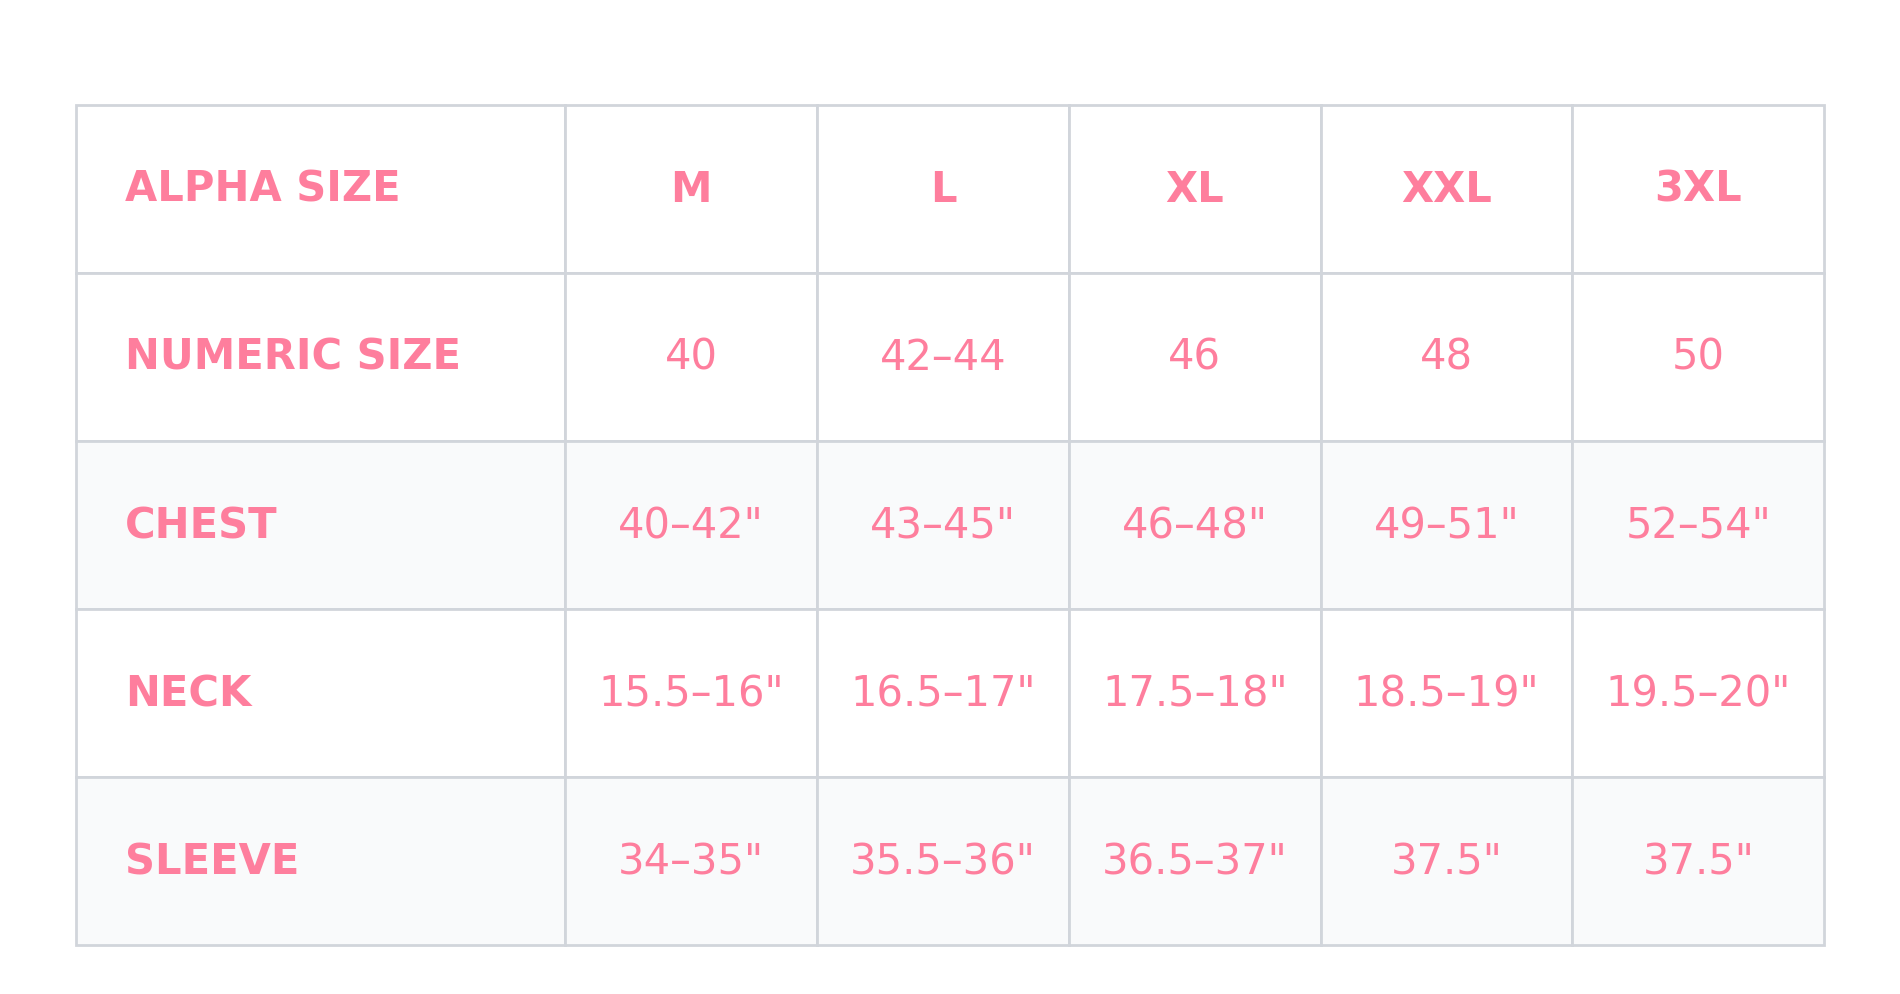Screen dimensions: 1900x994
Task: Click the 3XL column header
Action: (x=1698, y=188)
